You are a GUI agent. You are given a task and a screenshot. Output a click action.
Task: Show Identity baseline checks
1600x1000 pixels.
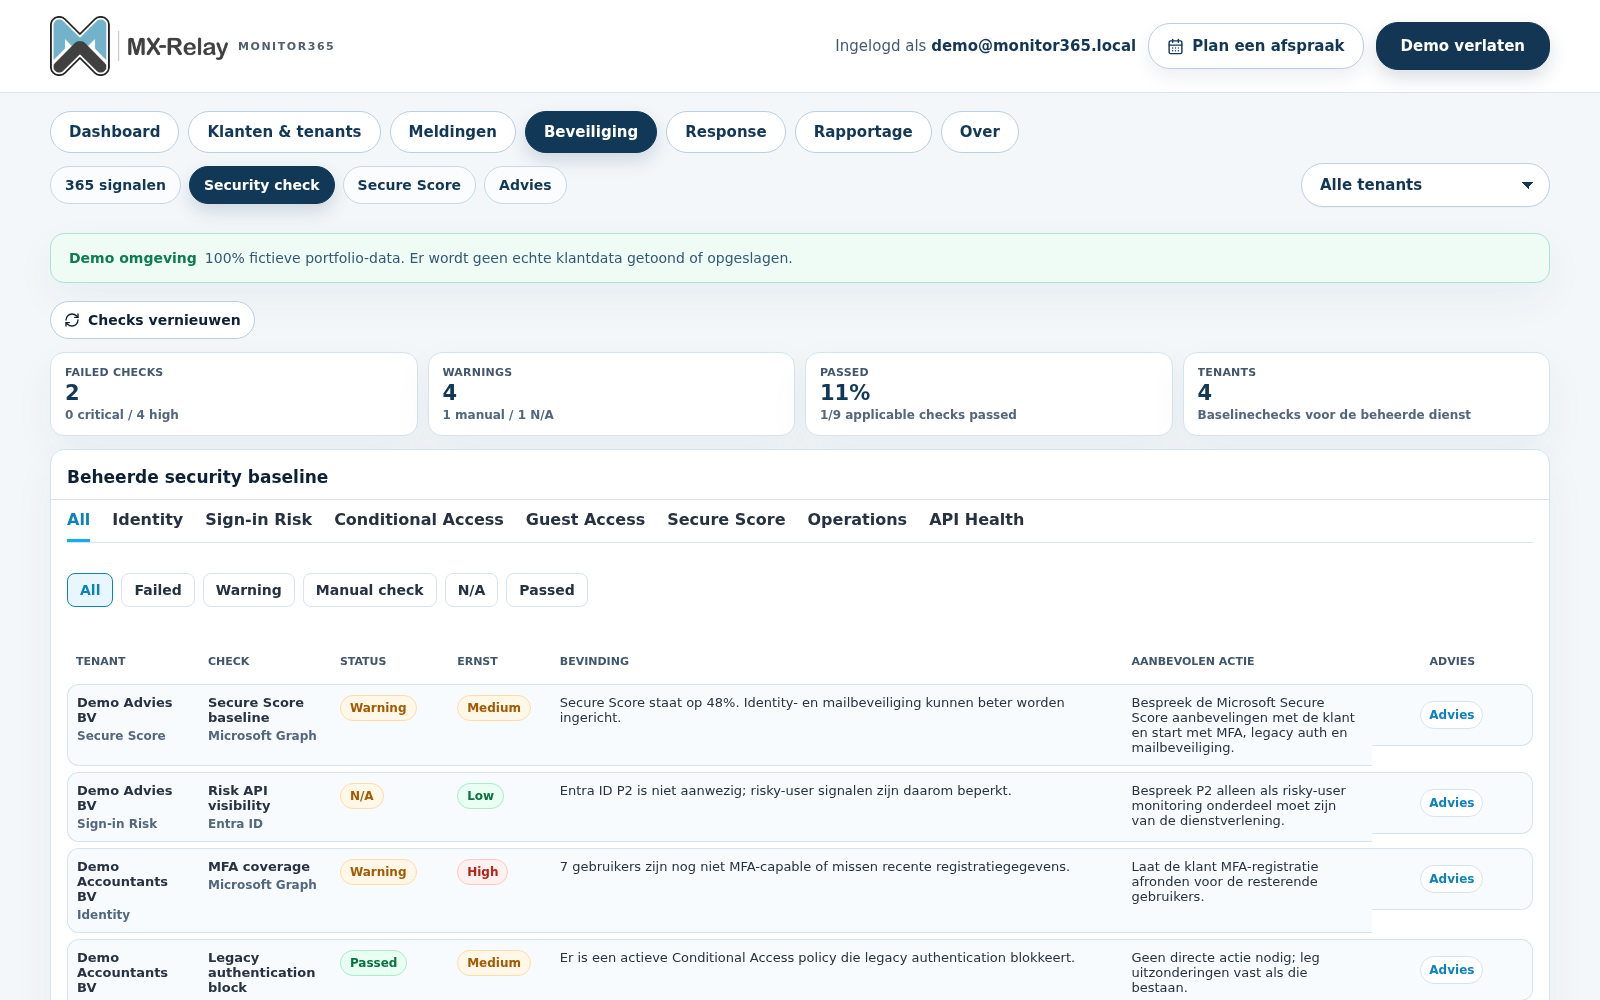147,520
